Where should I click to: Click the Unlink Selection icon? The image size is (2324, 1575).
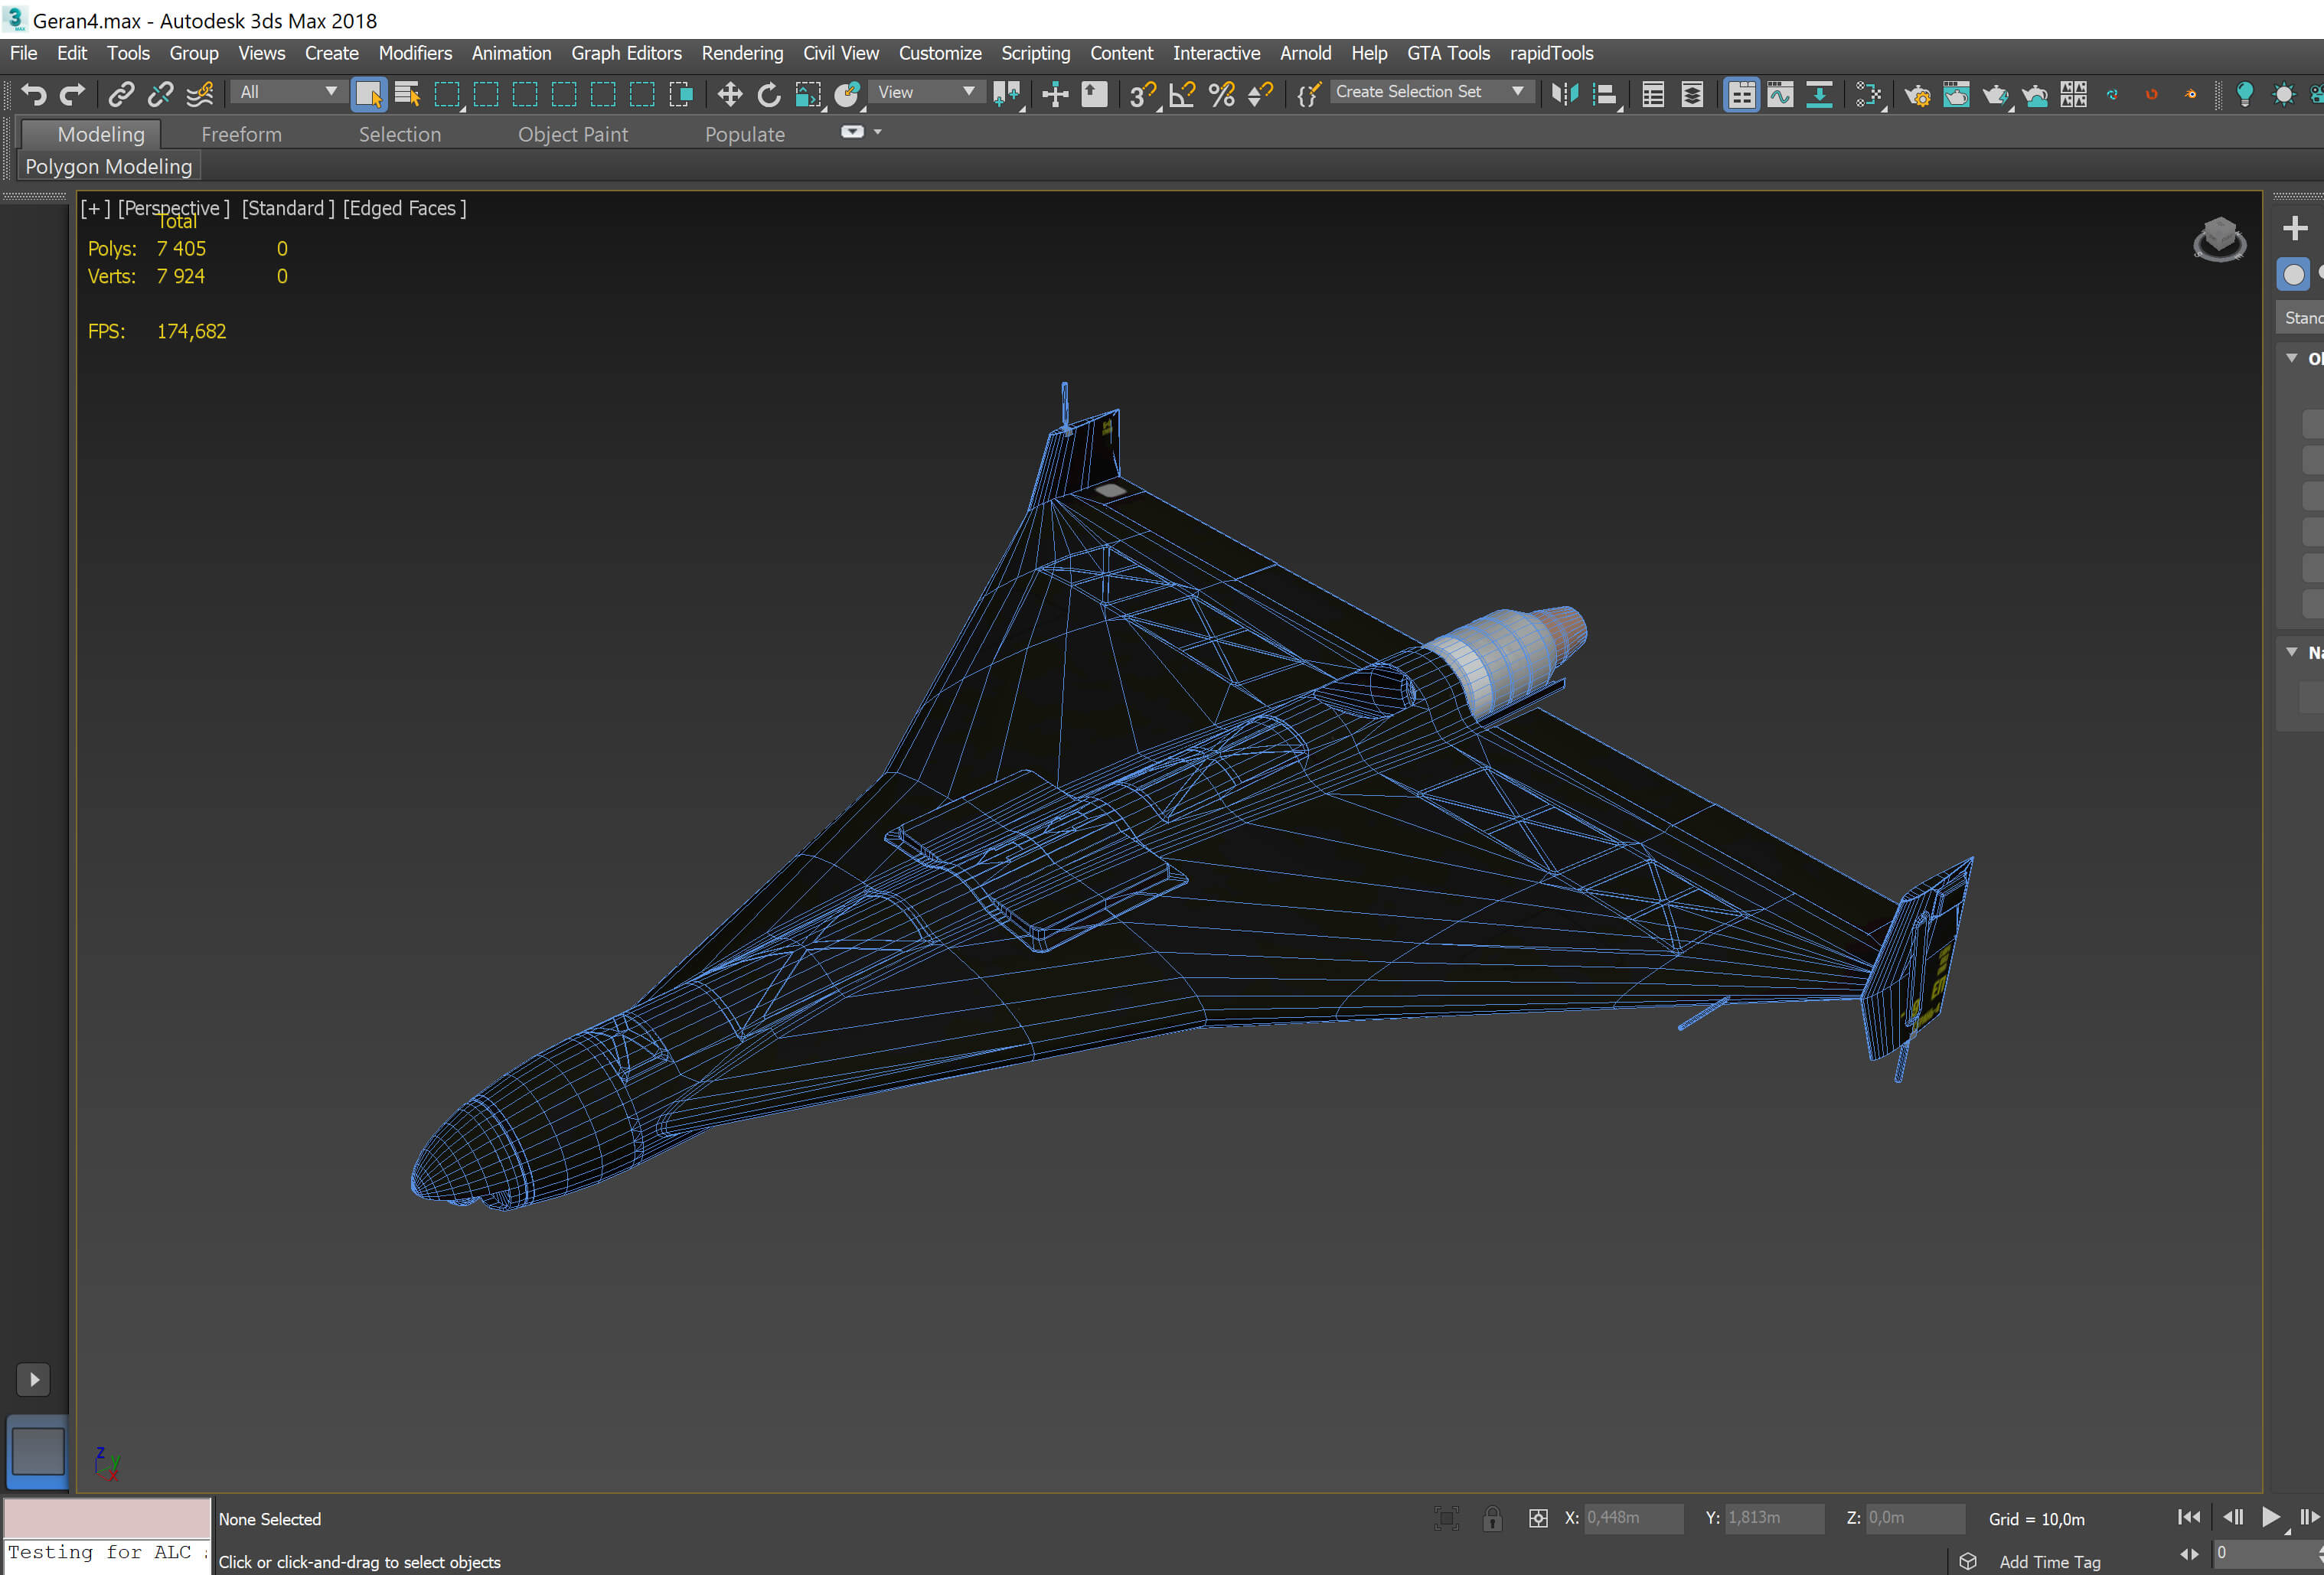160,94
